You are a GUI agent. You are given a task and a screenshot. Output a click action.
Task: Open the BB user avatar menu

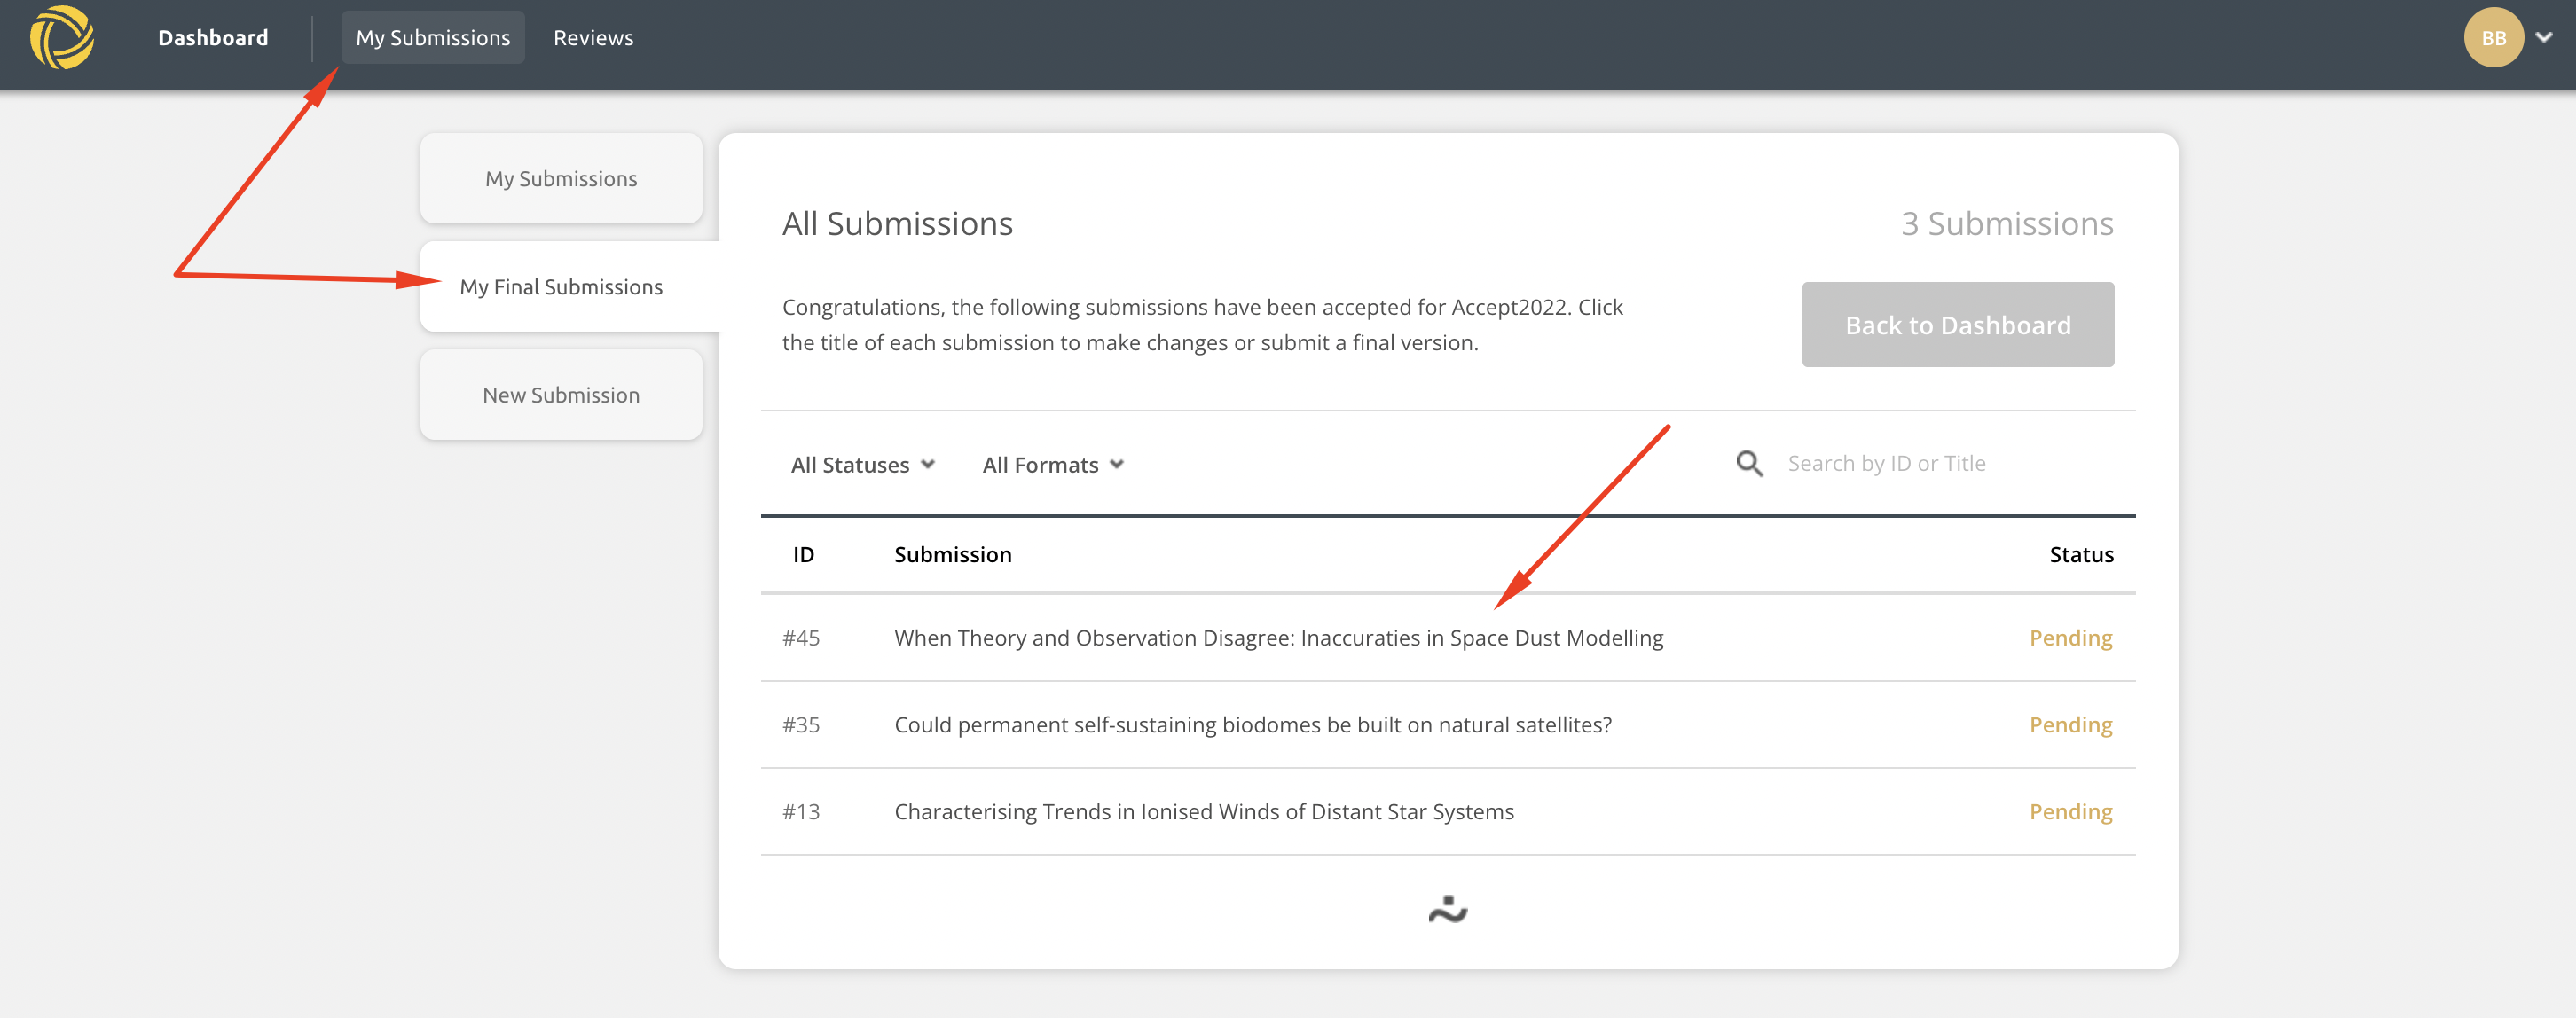(2493, 37)
